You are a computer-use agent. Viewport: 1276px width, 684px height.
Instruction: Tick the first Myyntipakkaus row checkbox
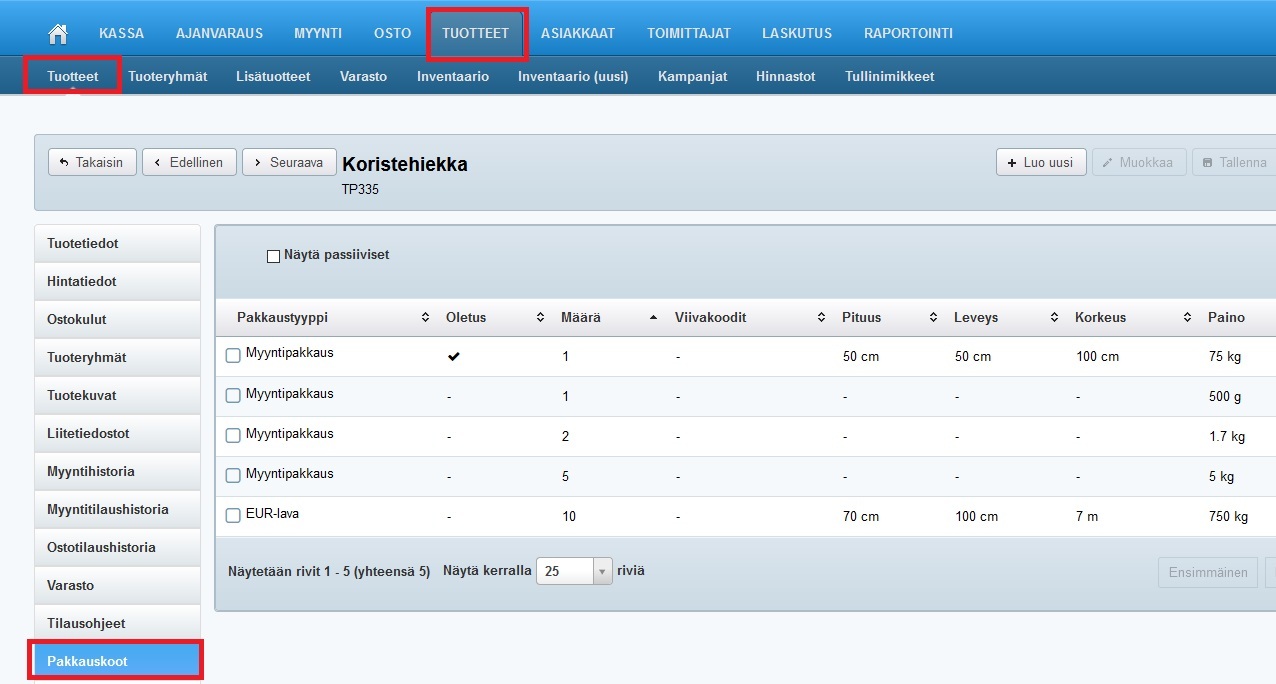233,355
